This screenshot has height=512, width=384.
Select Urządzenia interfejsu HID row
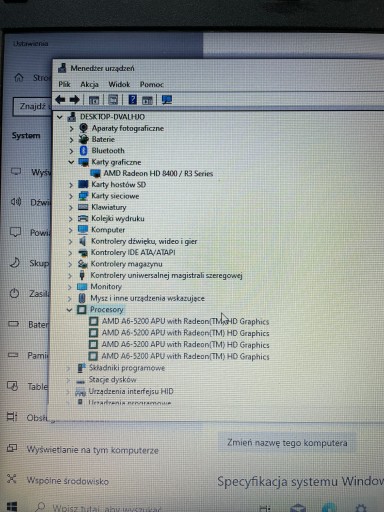click(131, 391)
